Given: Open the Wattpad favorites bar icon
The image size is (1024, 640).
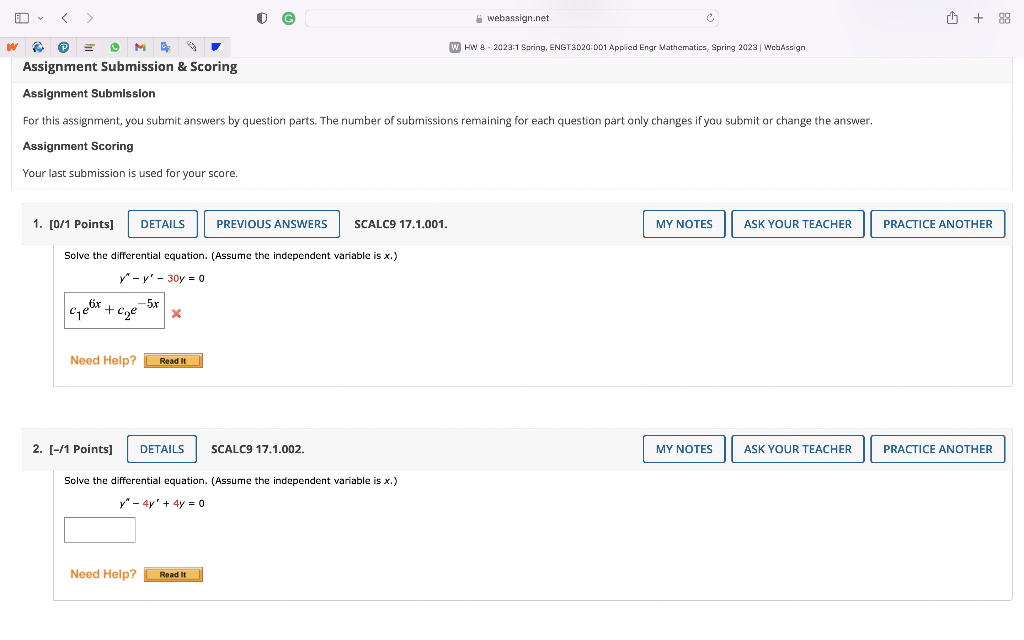Looking at the screenshot, I should point(12,46).
